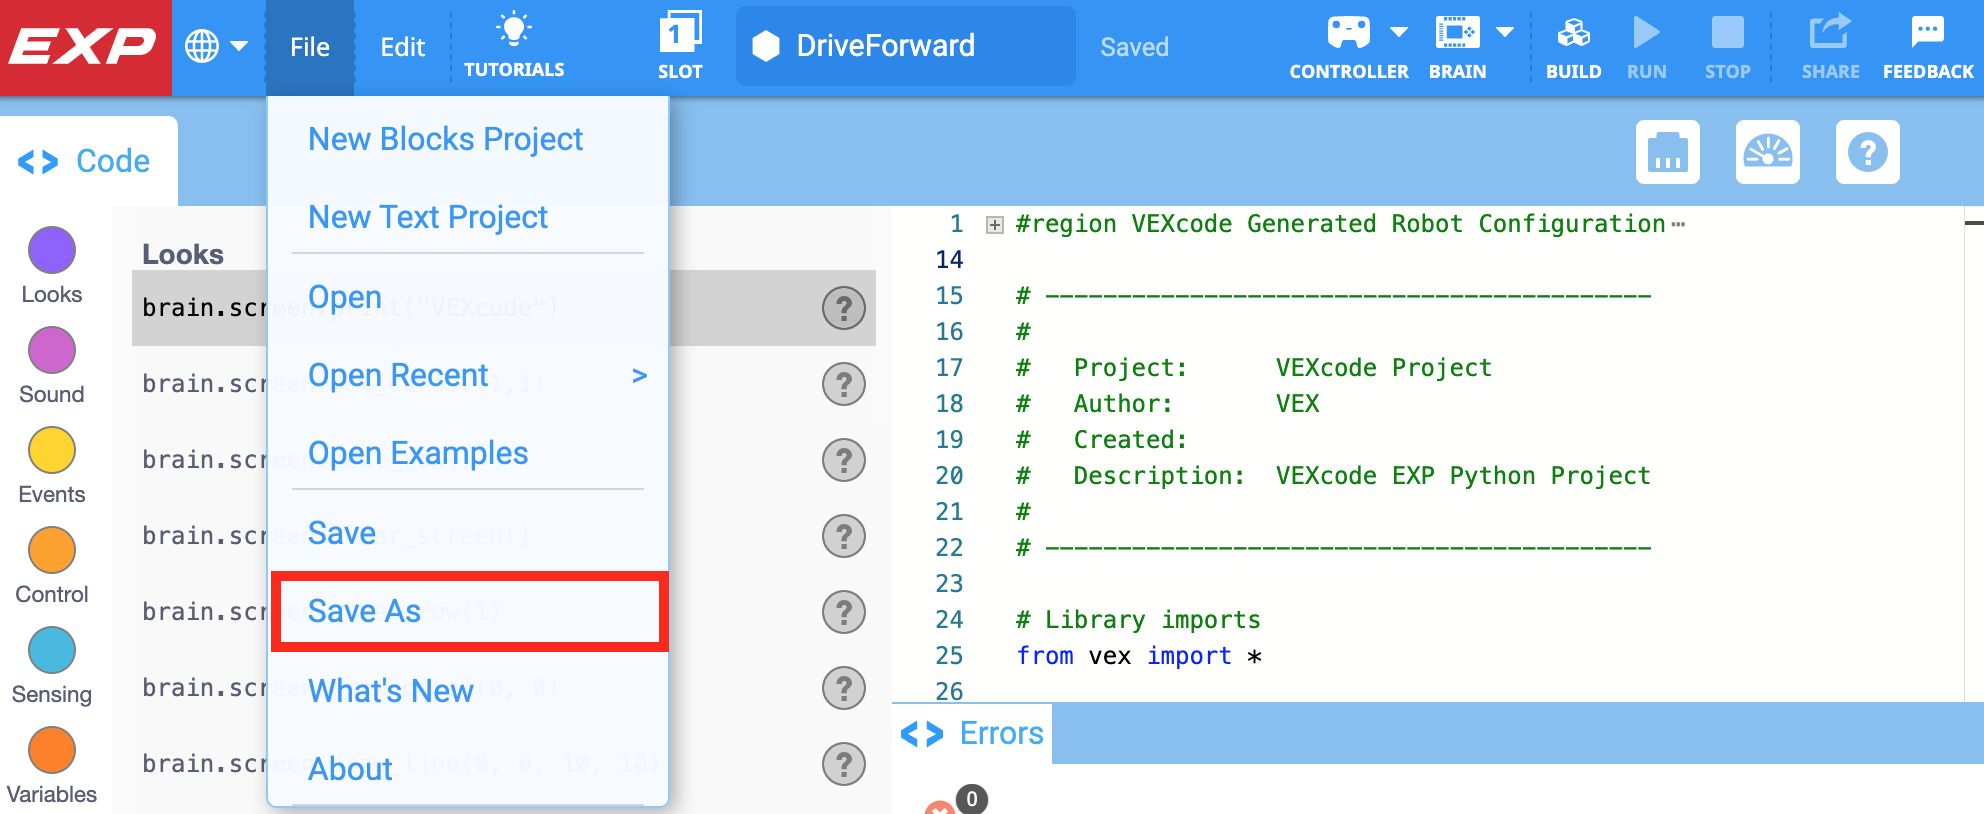The height and width of the screenshot is (814, 1984).
Task: Open the File menu
Action: (310, 47)
